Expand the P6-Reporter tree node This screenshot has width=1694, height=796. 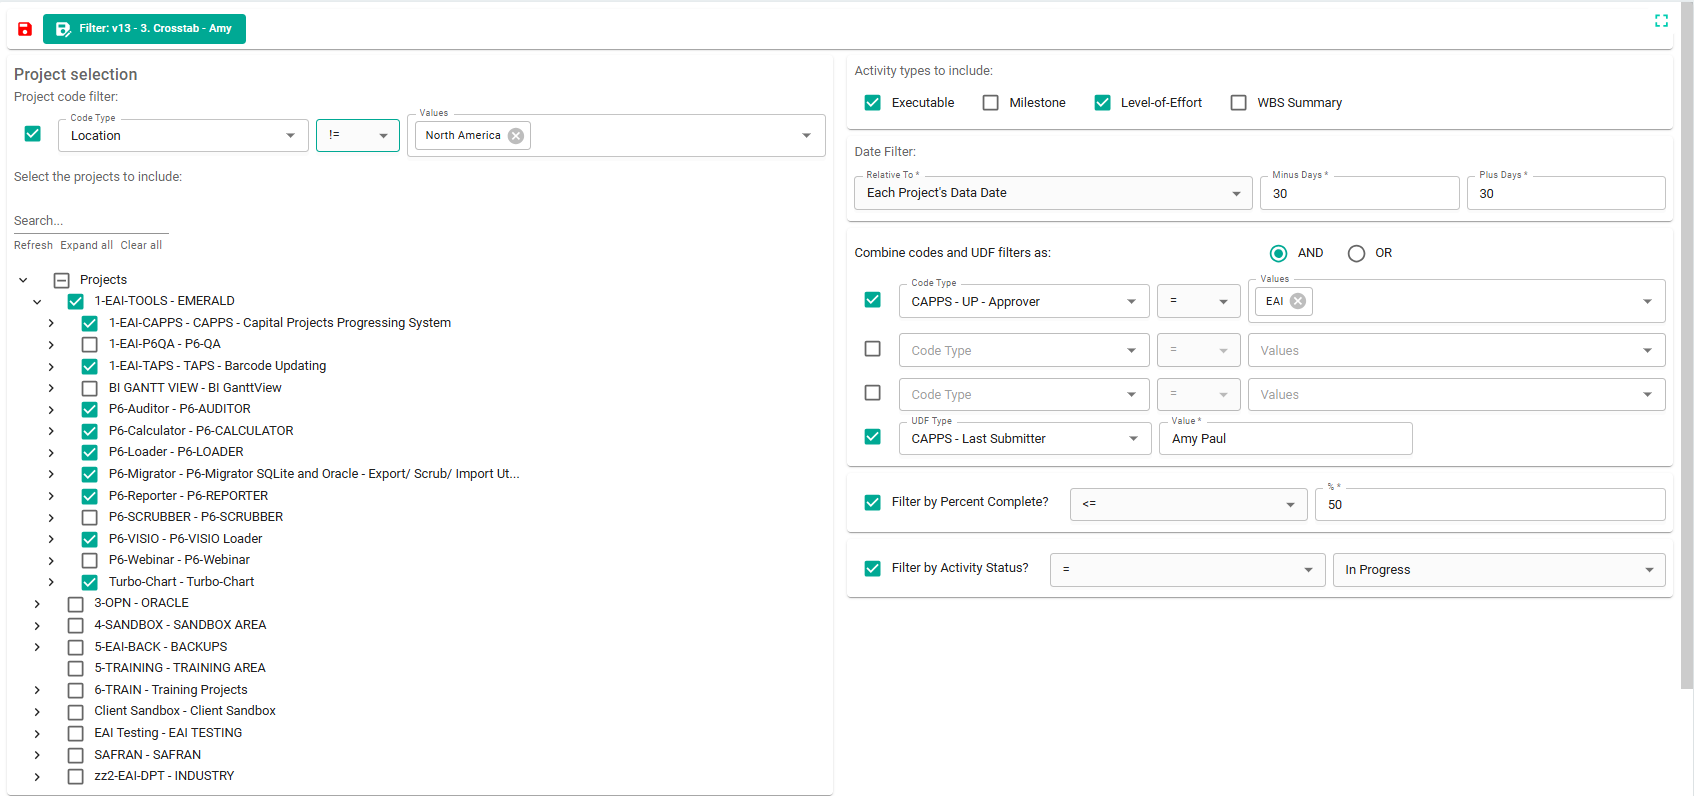click(51, 496)
